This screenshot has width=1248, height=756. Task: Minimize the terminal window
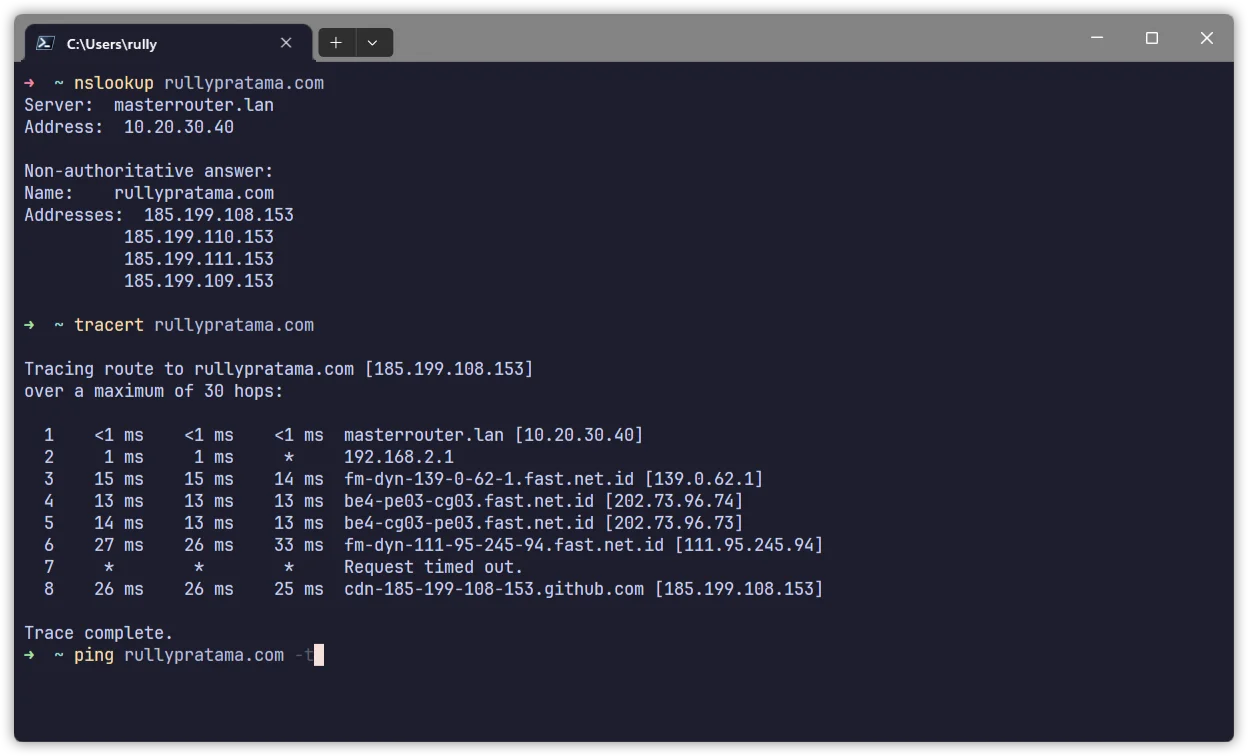pyautogui.click(x=1097, y=38)
